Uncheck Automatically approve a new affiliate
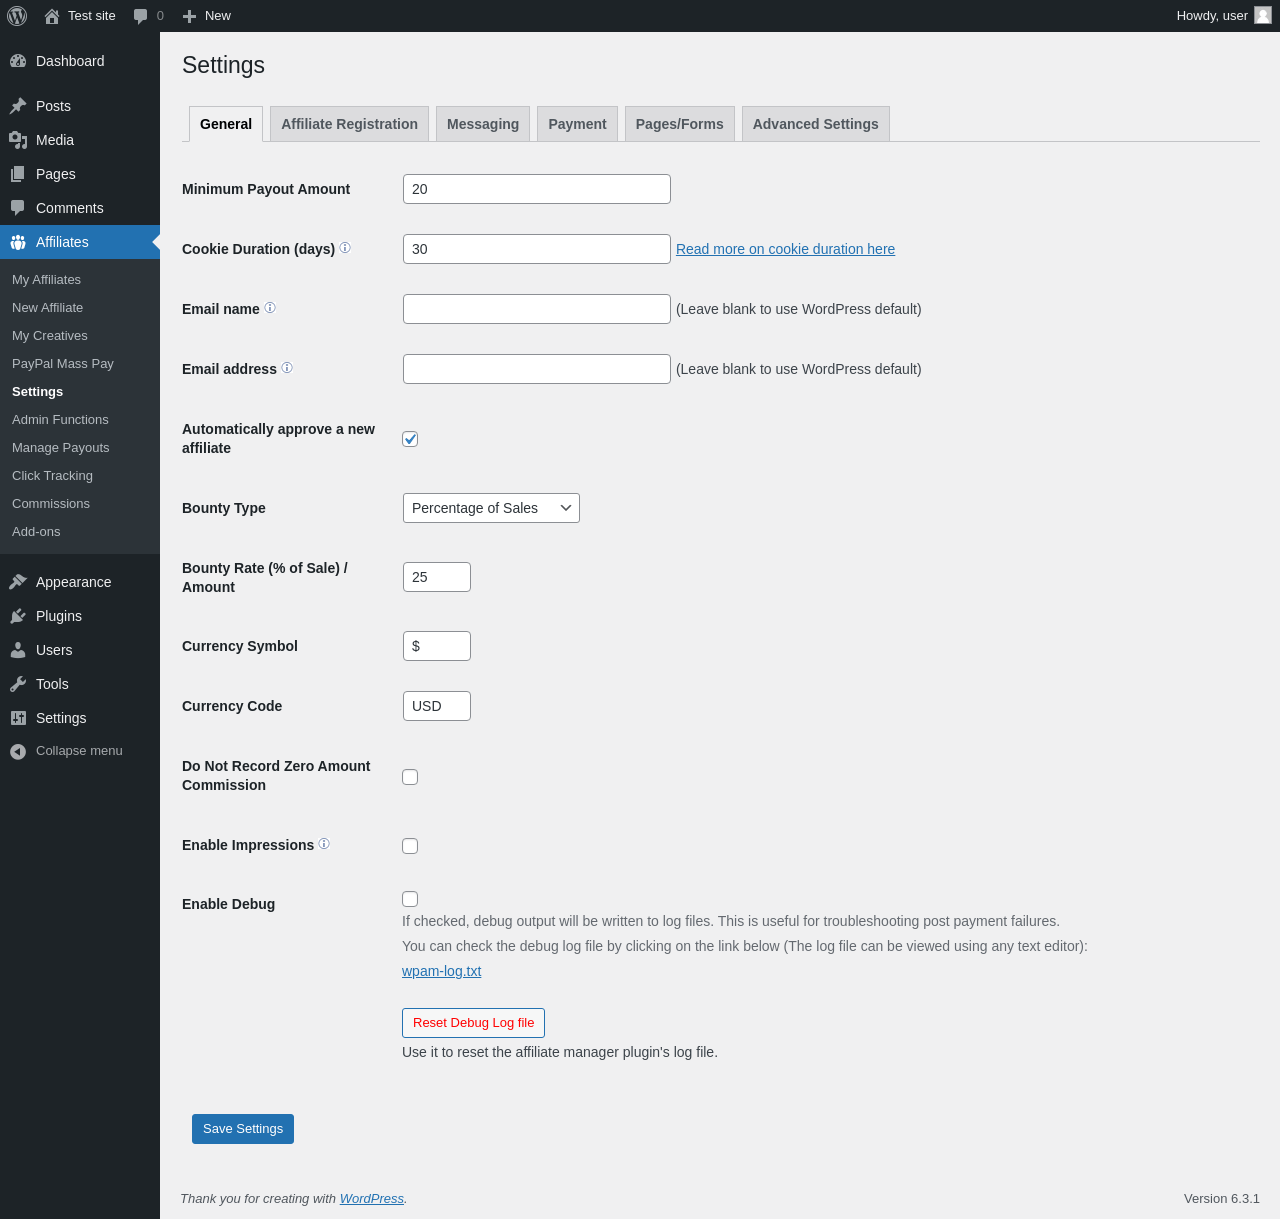 click(410, 439)
